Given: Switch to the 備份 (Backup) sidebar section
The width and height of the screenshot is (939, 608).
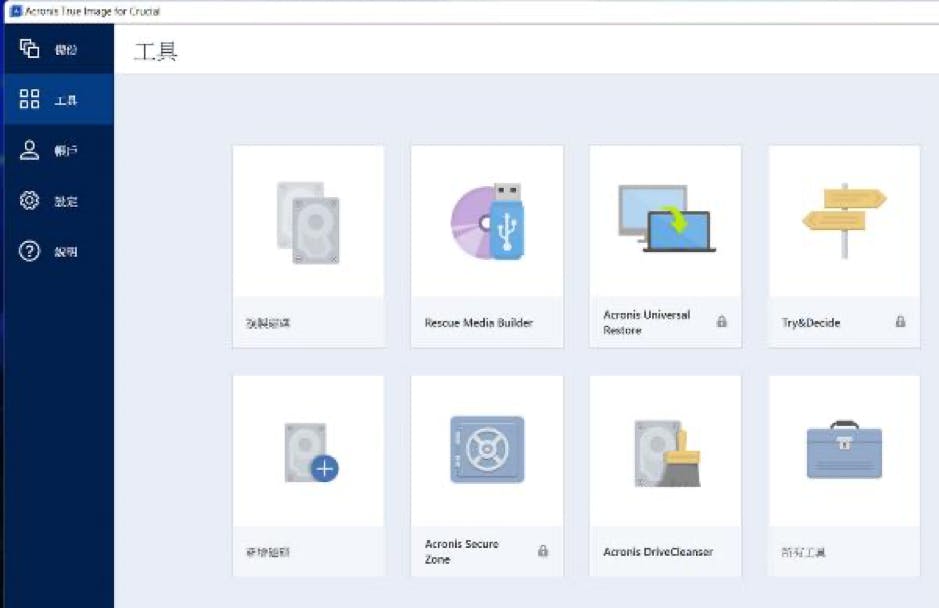Looking at the screenshot, I should 57,49.
